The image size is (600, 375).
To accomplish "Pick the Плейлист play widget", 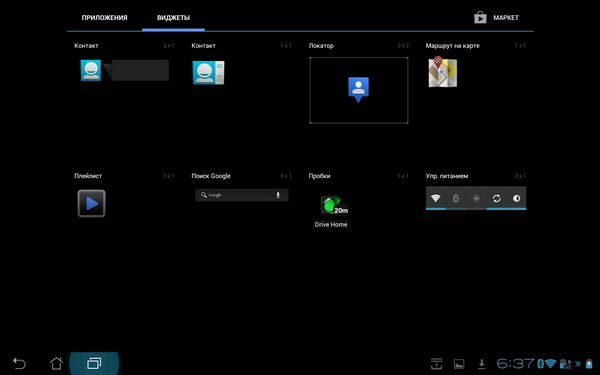I will point(91,203).
